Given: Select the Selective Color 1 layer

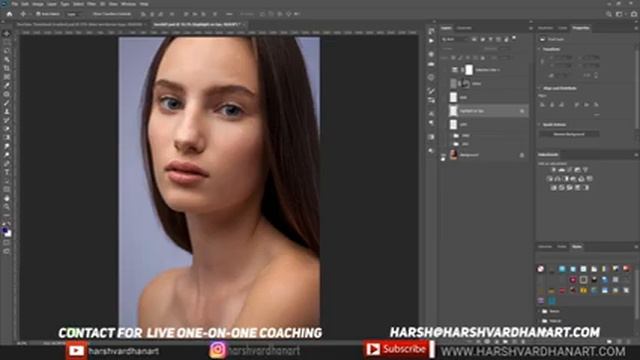Looking at the screenshot, I should 487,70.
